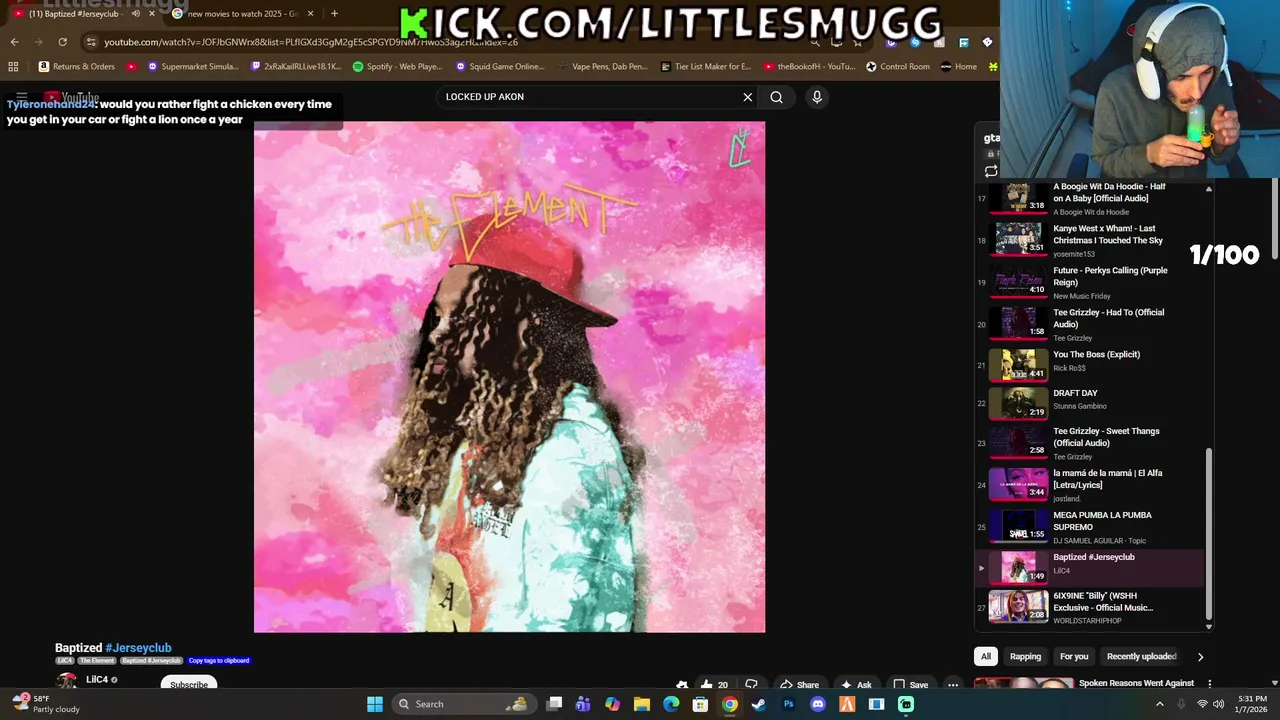Open Spotify - Web Player bookmark
The image size is (1280, 720).
click(397, 67)
